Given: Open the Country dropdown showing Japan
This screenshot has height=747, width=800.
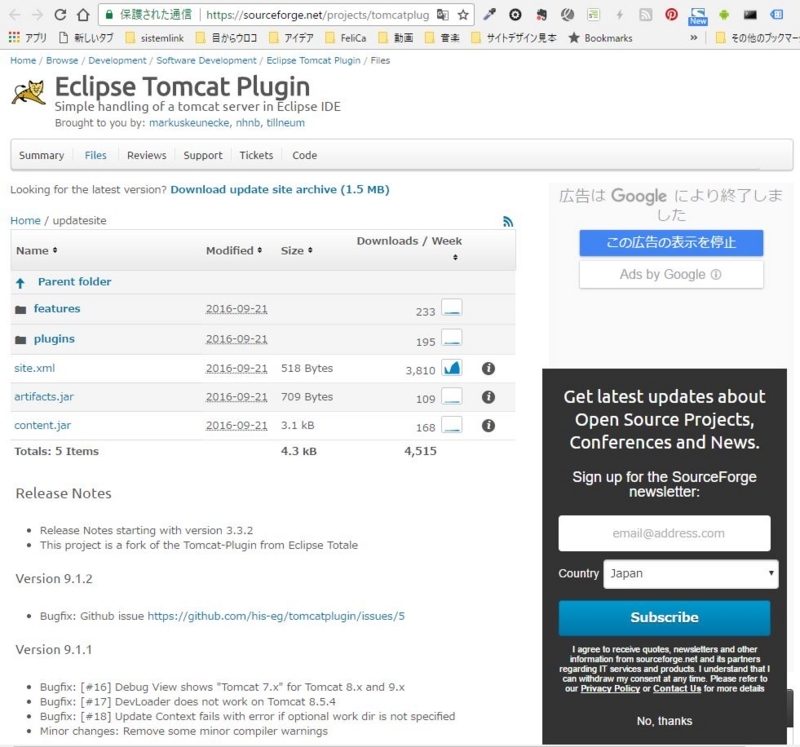Looking at the screenshot, I should pos(691,574).
